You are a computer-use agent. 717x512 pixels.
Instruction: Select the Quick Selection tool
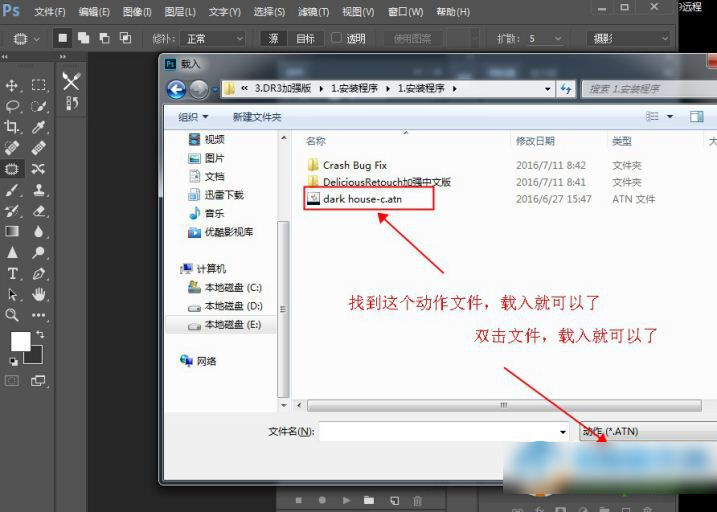[38, 106]
